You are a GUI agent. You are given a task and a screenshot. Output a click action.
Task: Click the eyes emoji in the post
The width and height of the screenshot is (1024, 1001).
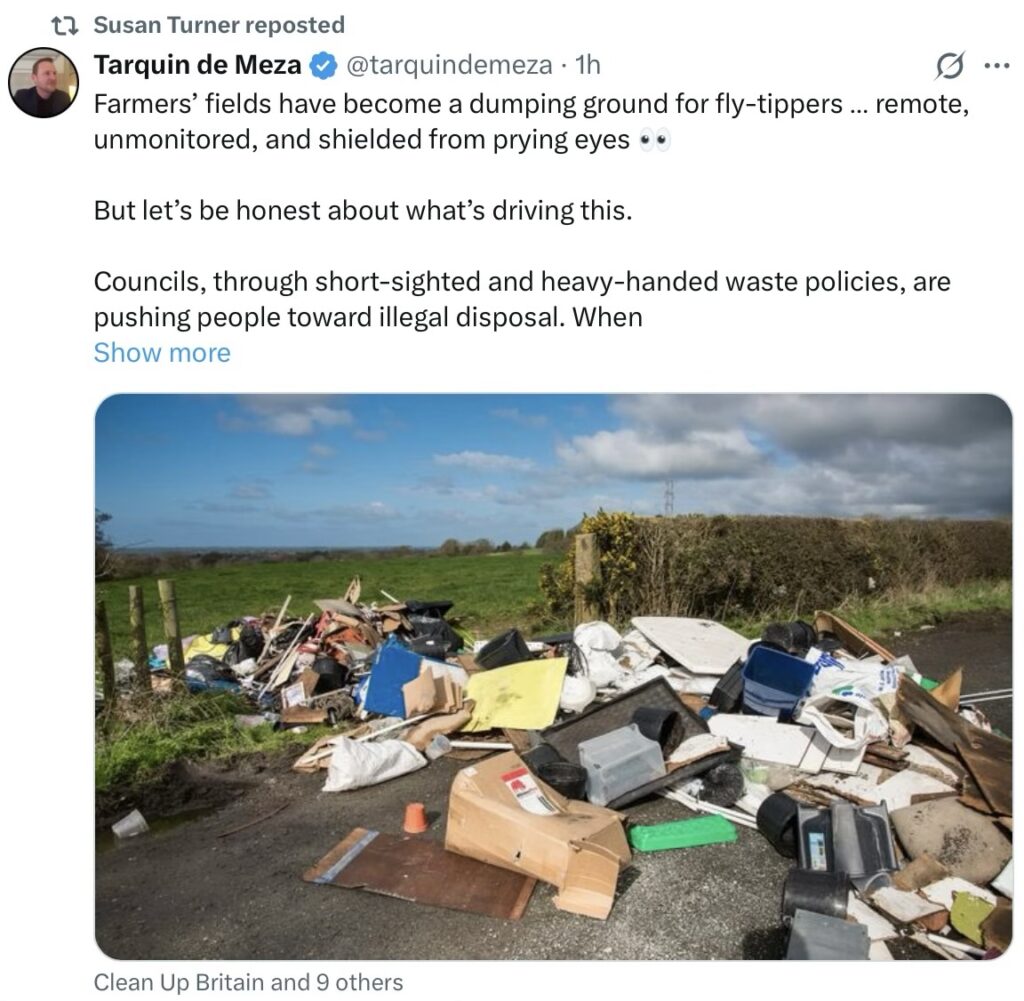654,141
